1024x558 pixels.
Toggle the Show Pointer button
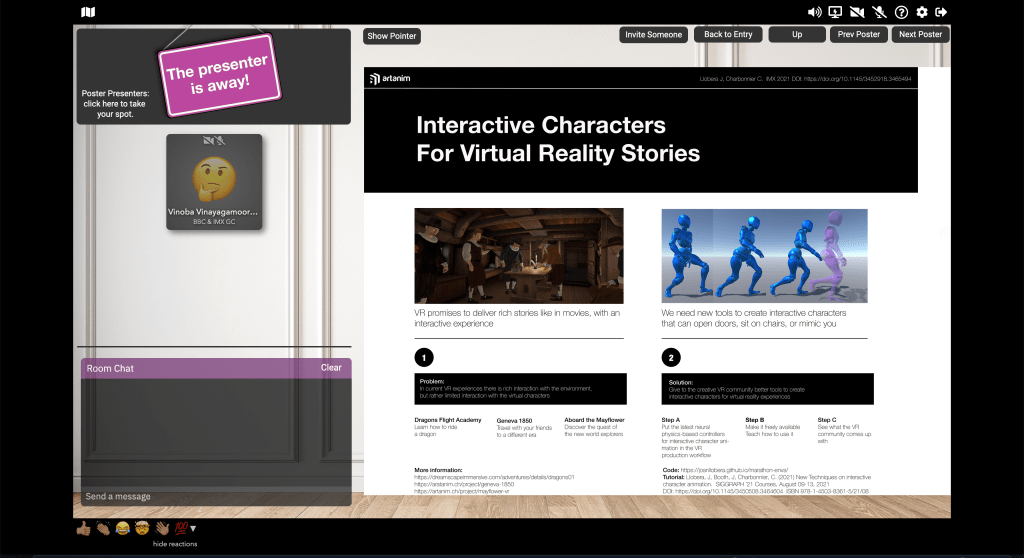click(392, 36)
